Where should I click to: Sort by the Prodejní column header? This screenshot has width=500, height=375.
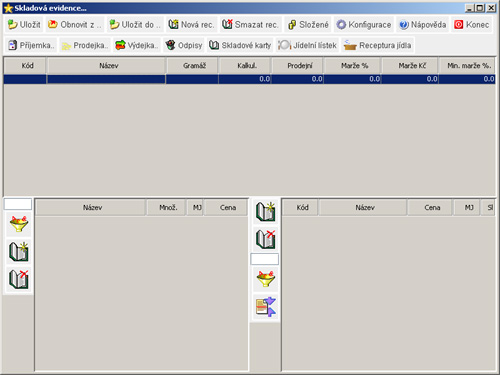coord(300,66)
